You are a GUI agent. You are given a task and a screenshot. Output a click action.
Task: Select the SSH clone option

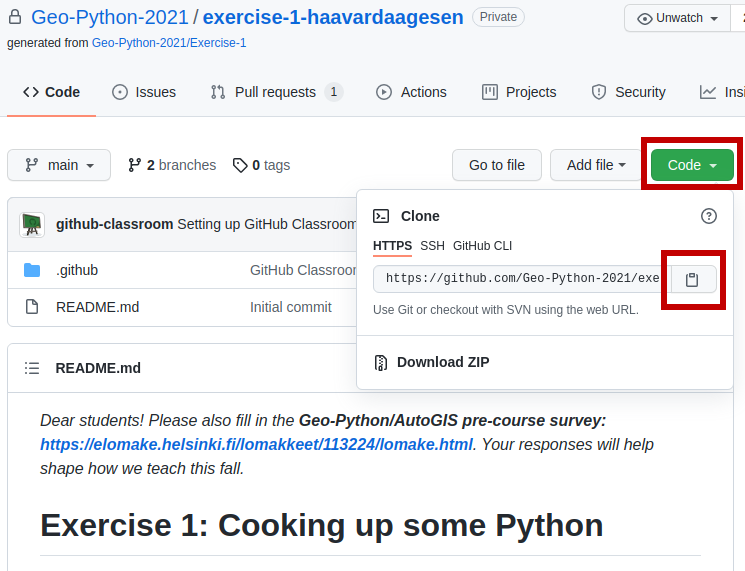point(432,246)
